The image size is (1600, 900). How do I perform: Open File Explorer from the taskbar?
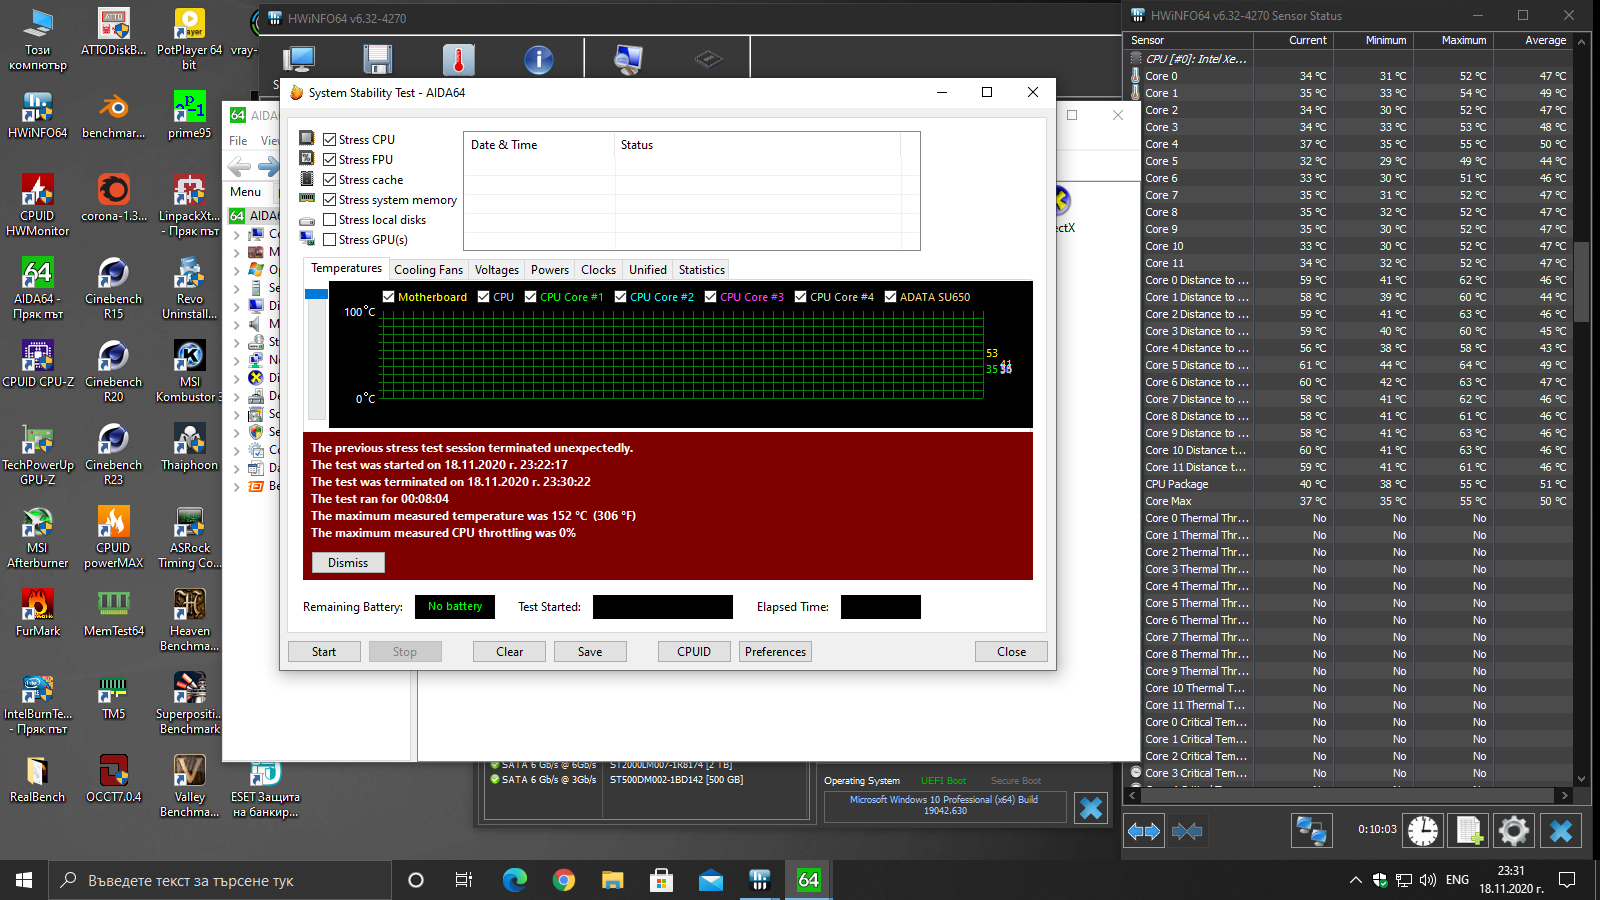tap(613, 880)
